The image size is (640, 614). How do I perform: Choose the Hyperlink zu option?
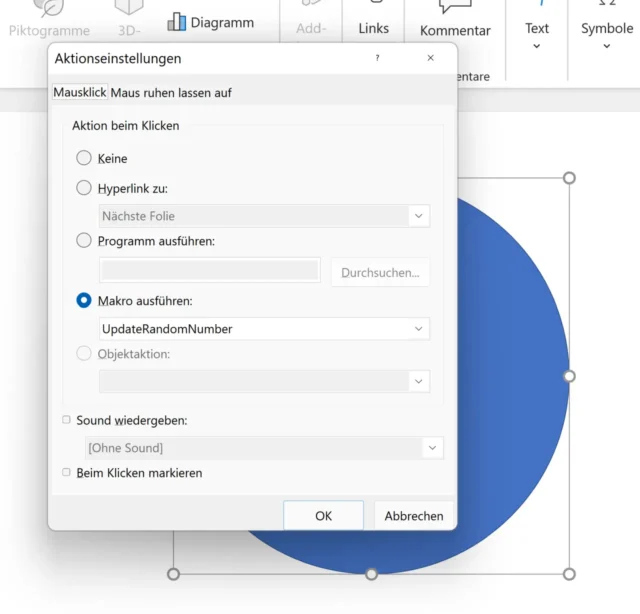[x=84, y=187]
